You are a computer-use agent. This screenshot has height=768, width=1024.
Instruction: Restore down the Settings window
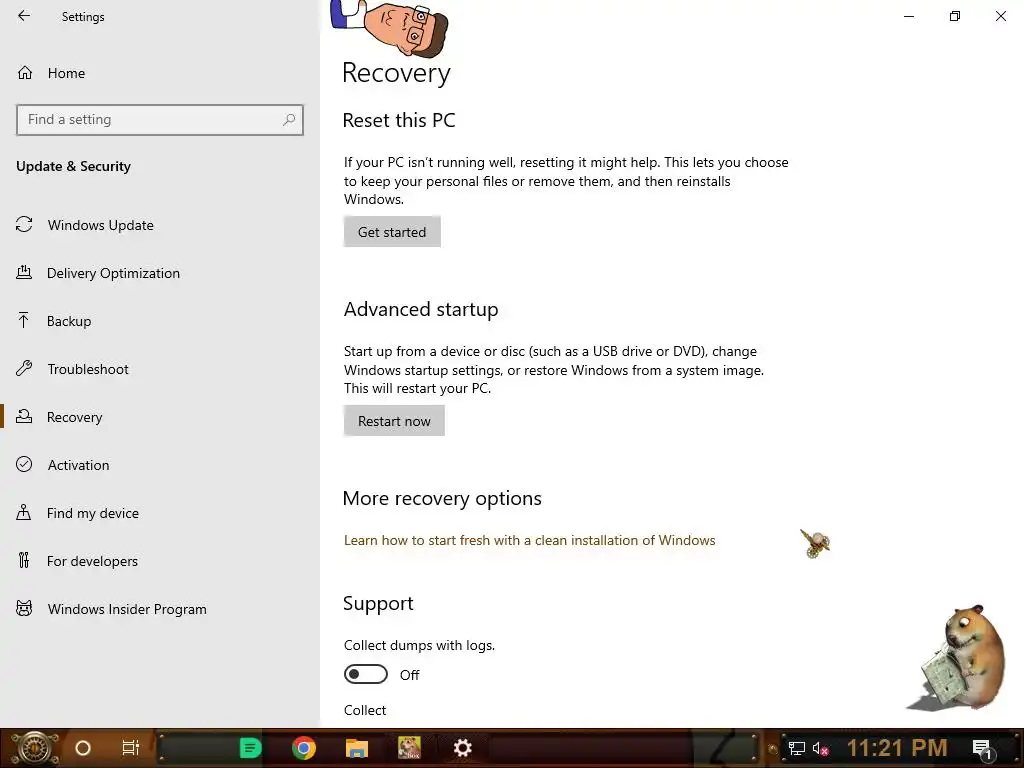(x=955, y=16)
